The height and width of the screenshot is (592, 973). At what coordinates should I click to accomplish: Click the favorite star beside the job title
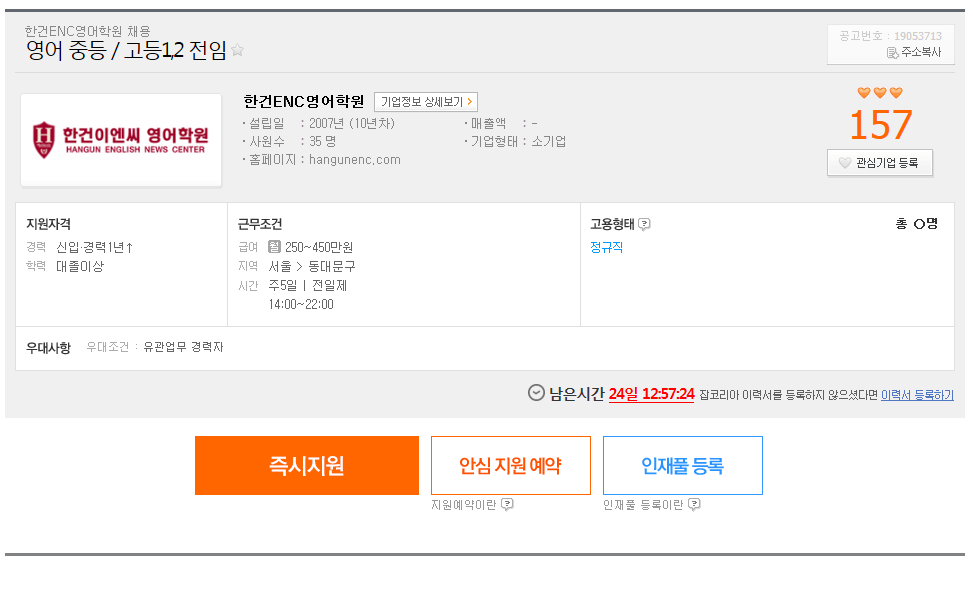tap(237, 50)
